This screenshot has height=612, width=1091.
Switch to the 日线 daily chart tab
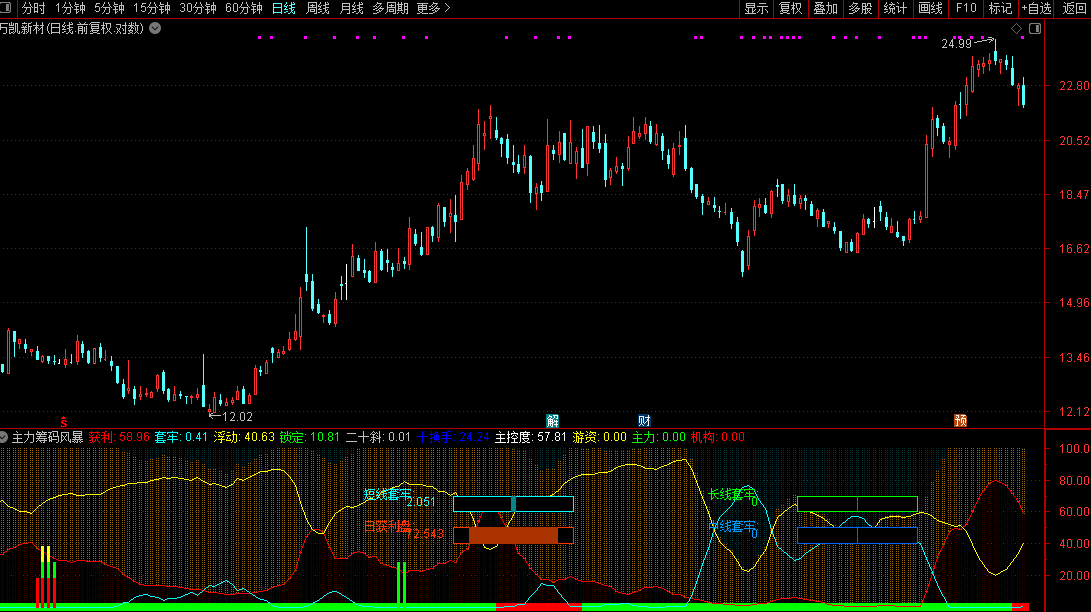coord(284,8)
